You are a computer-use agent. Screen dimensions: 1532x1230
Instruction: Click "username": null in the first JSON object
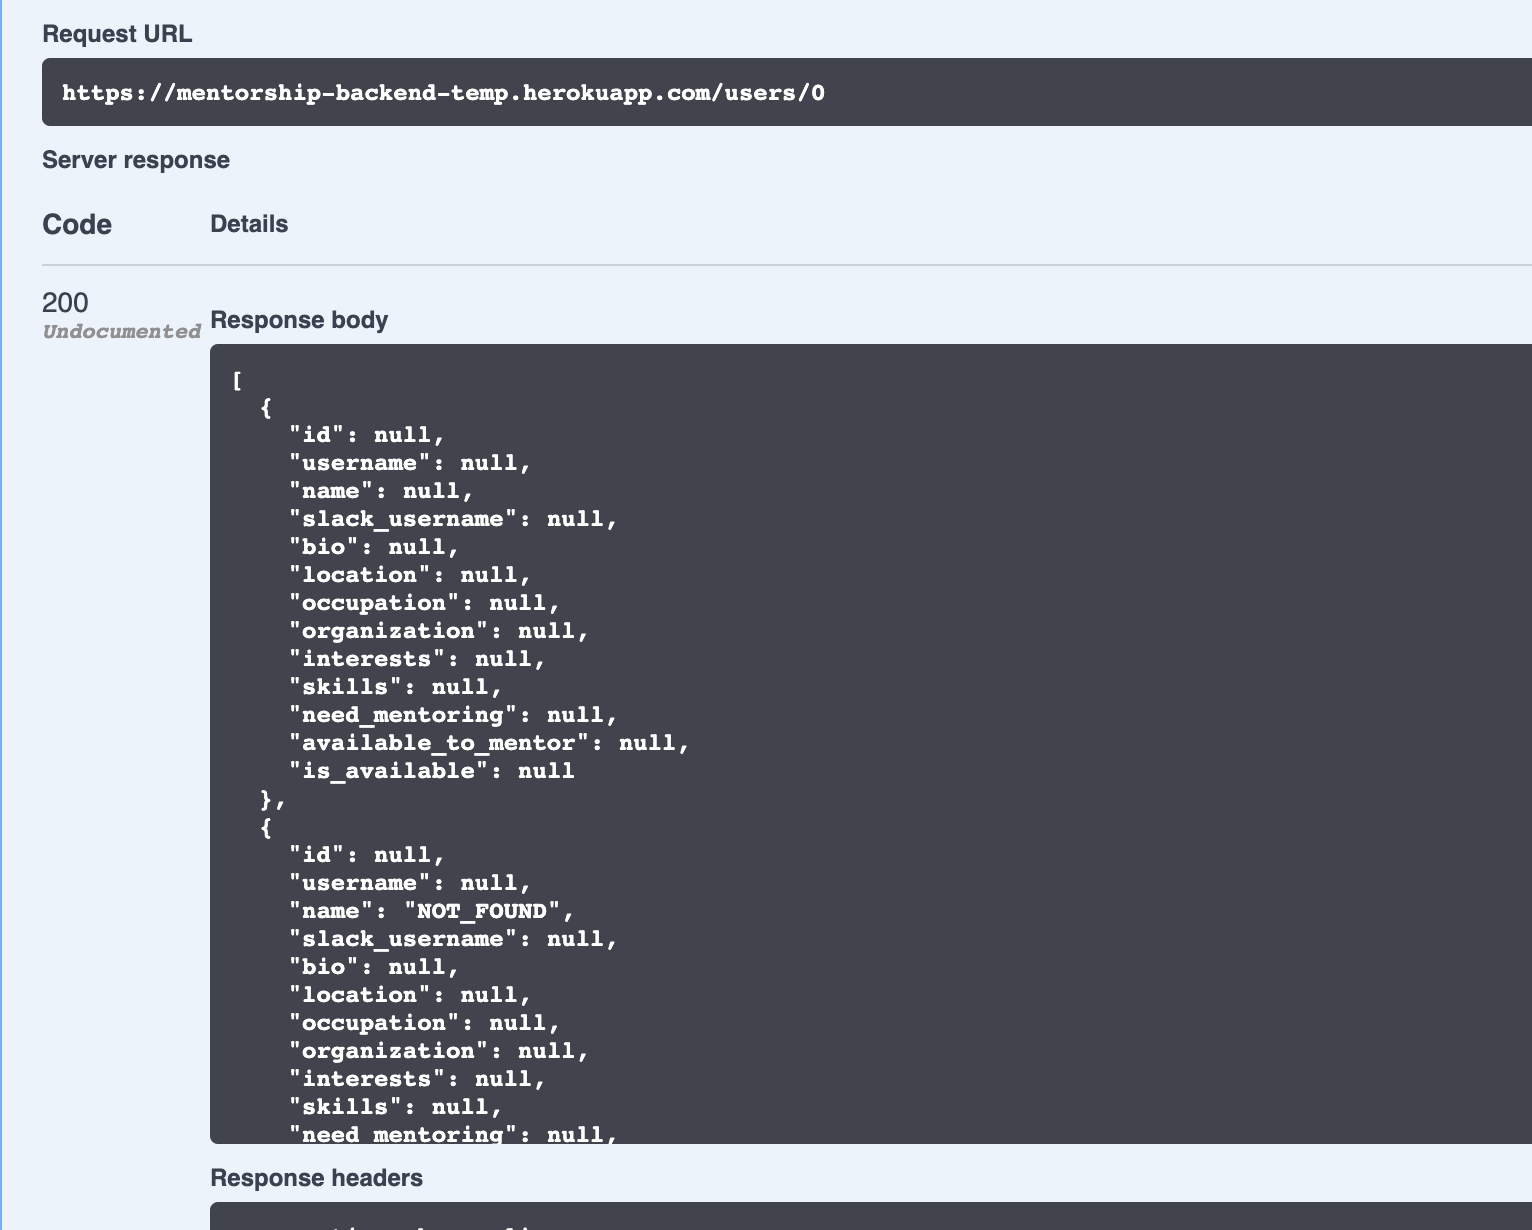410,463
